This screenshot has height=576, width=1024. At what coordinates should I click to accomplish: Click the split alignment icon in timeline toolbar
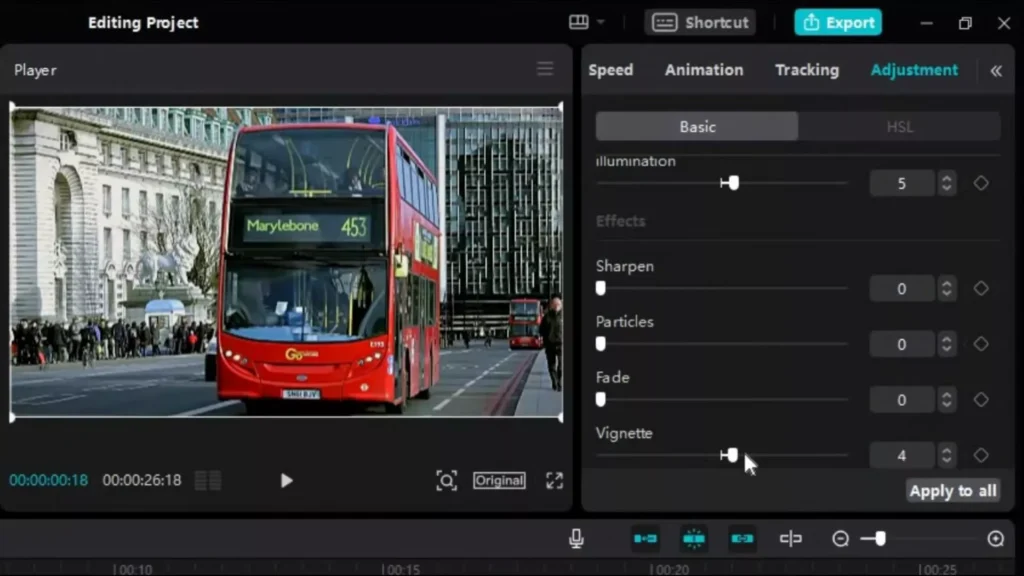[790, 539]
